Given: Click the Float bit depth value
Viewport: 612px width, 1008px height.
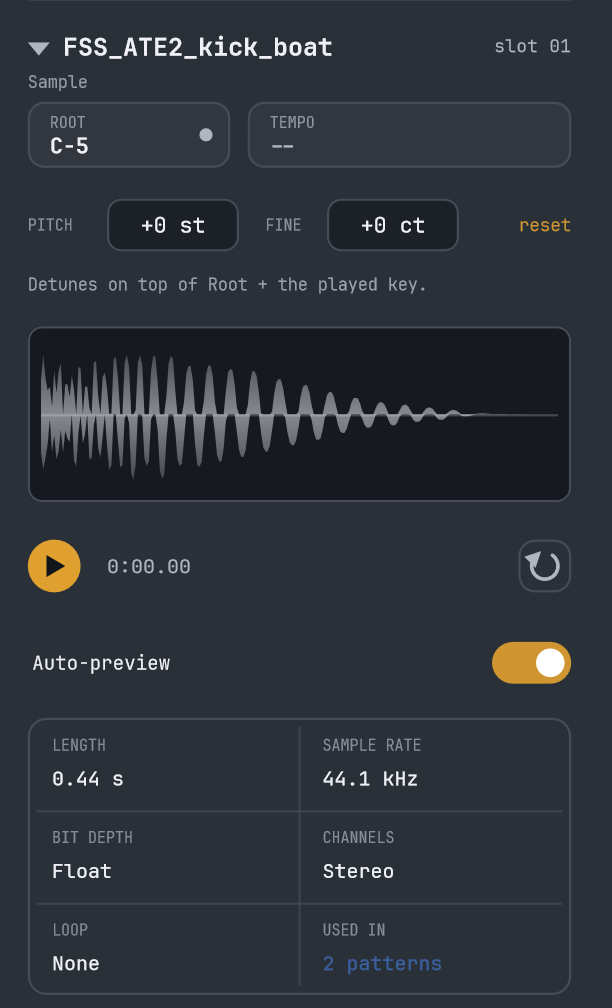Looking at the screenshot, I should (x=82, y=872).
